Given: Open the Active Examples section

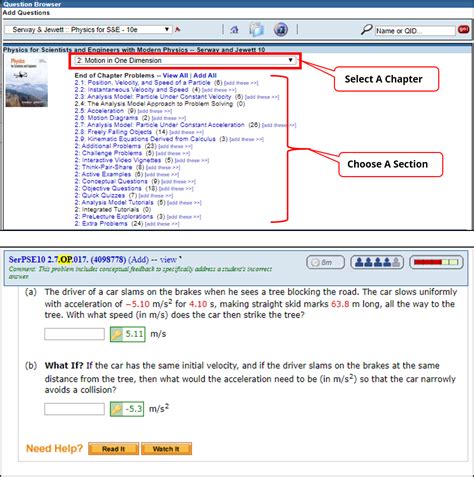Looking at the screenshot, I should coord(103,174).
